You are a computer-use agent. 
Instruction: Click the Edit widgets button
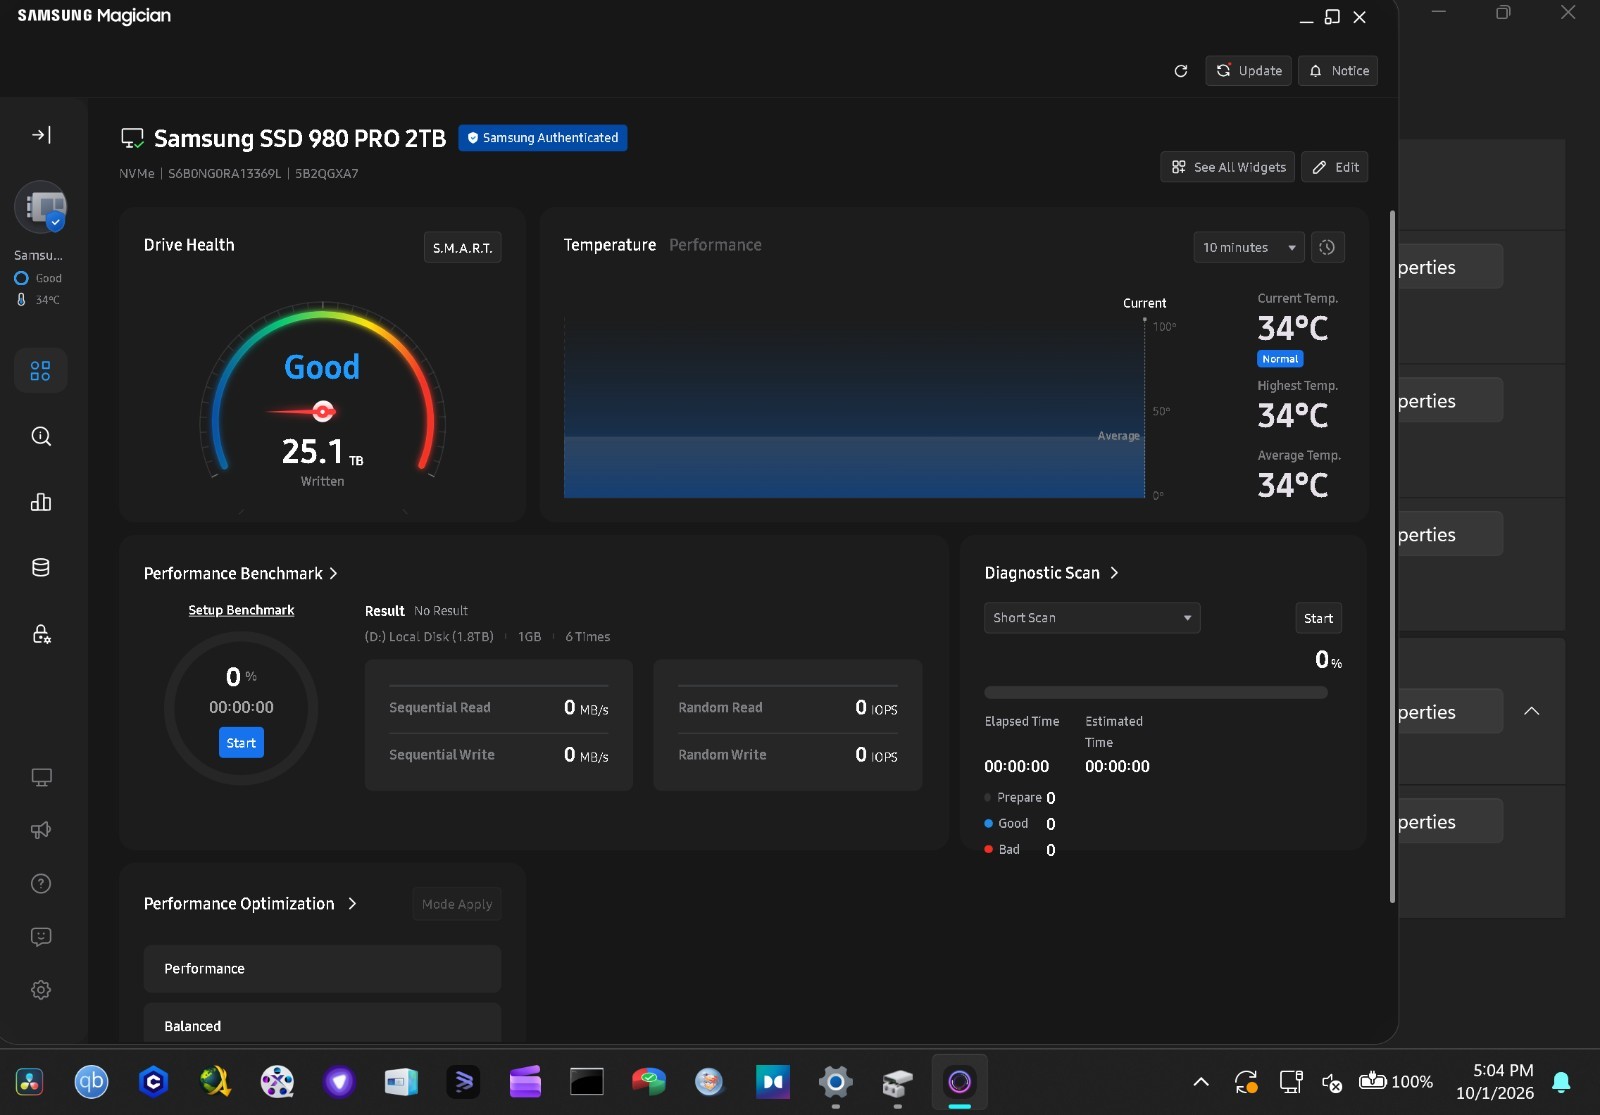pyautogui.click(x=1335, y=167)
